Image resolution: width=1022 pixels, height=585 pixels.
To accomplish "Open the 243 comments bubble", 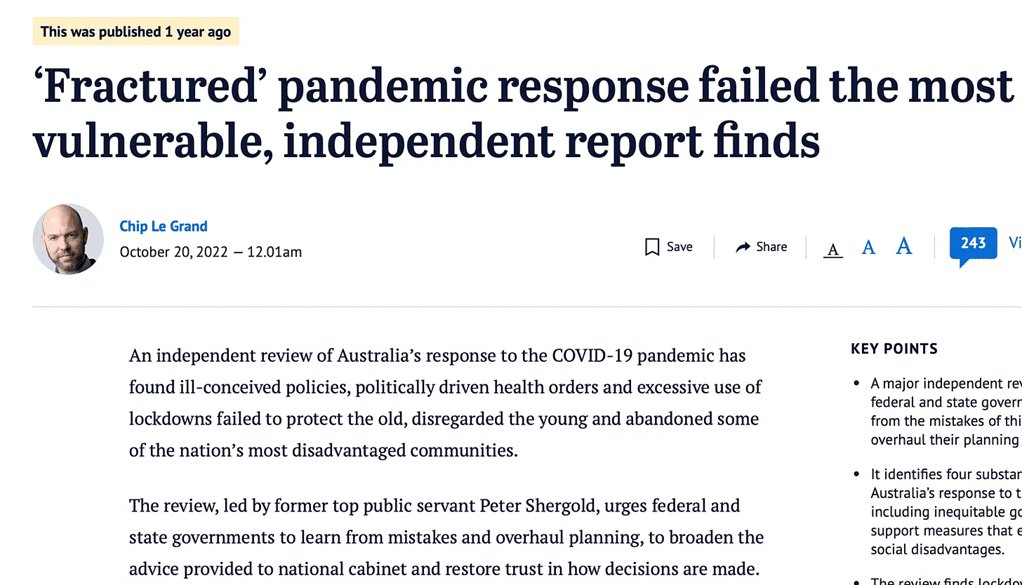I will point(973,246).
